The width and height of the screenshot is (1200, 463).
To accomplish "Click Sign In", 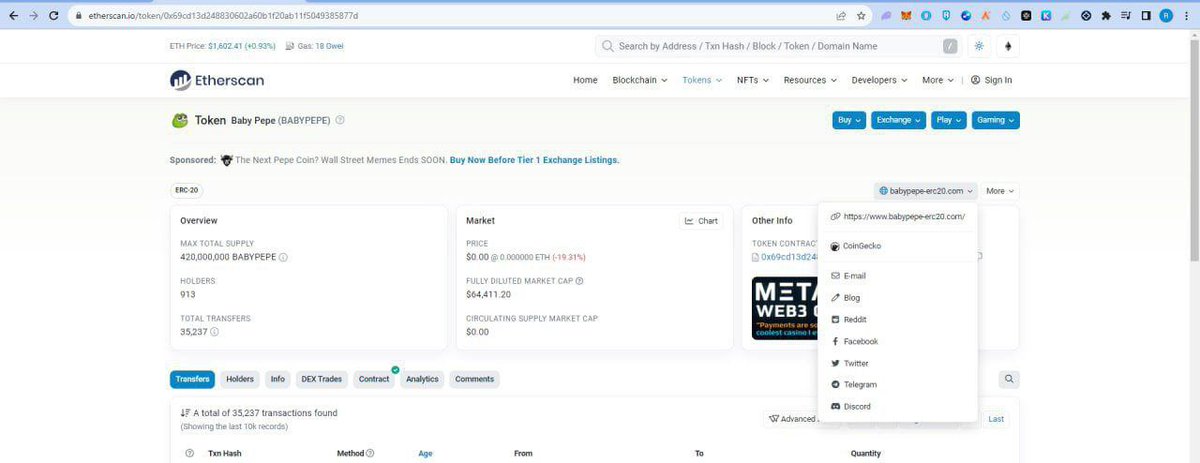I will 991,80.
